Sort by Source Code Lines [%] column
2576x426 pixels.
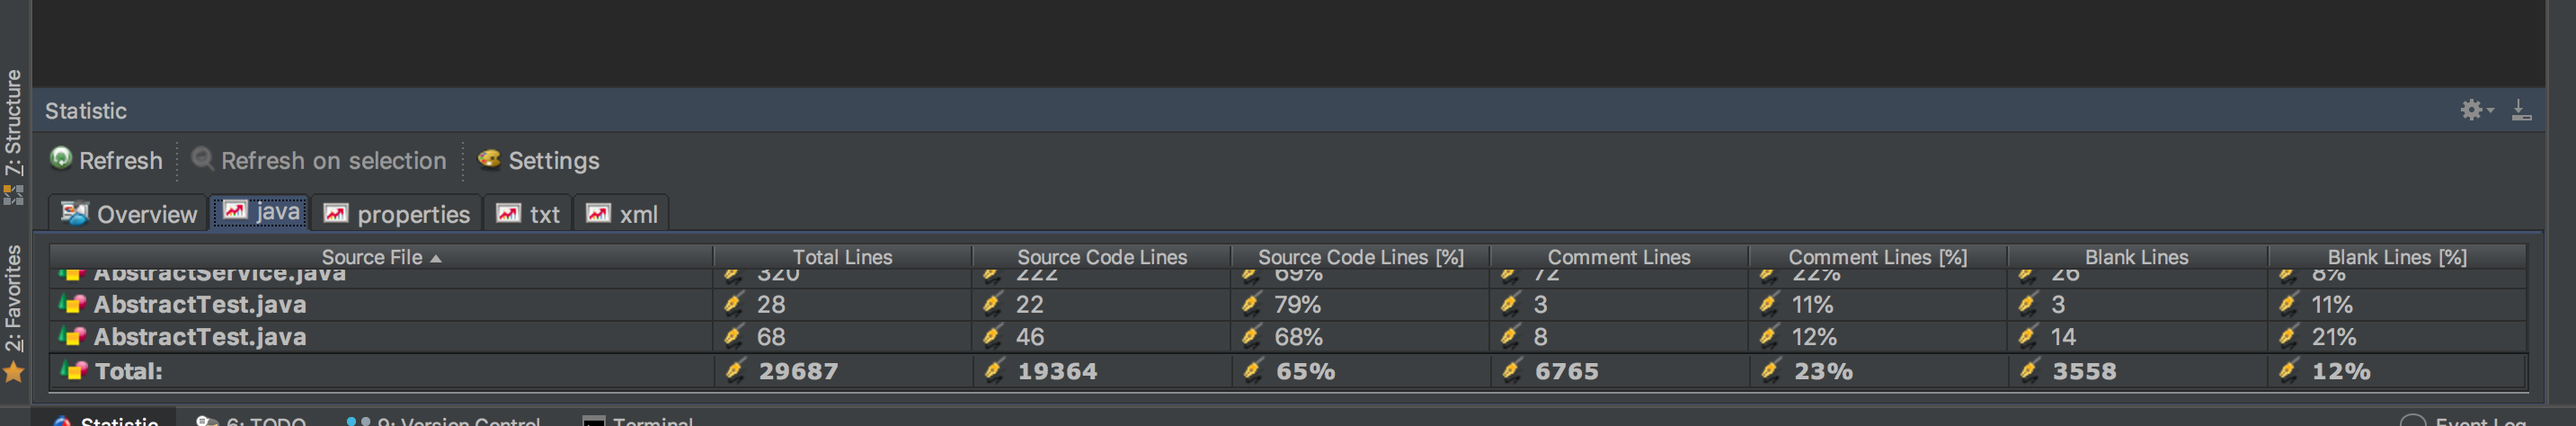(x=1360, y=257)
